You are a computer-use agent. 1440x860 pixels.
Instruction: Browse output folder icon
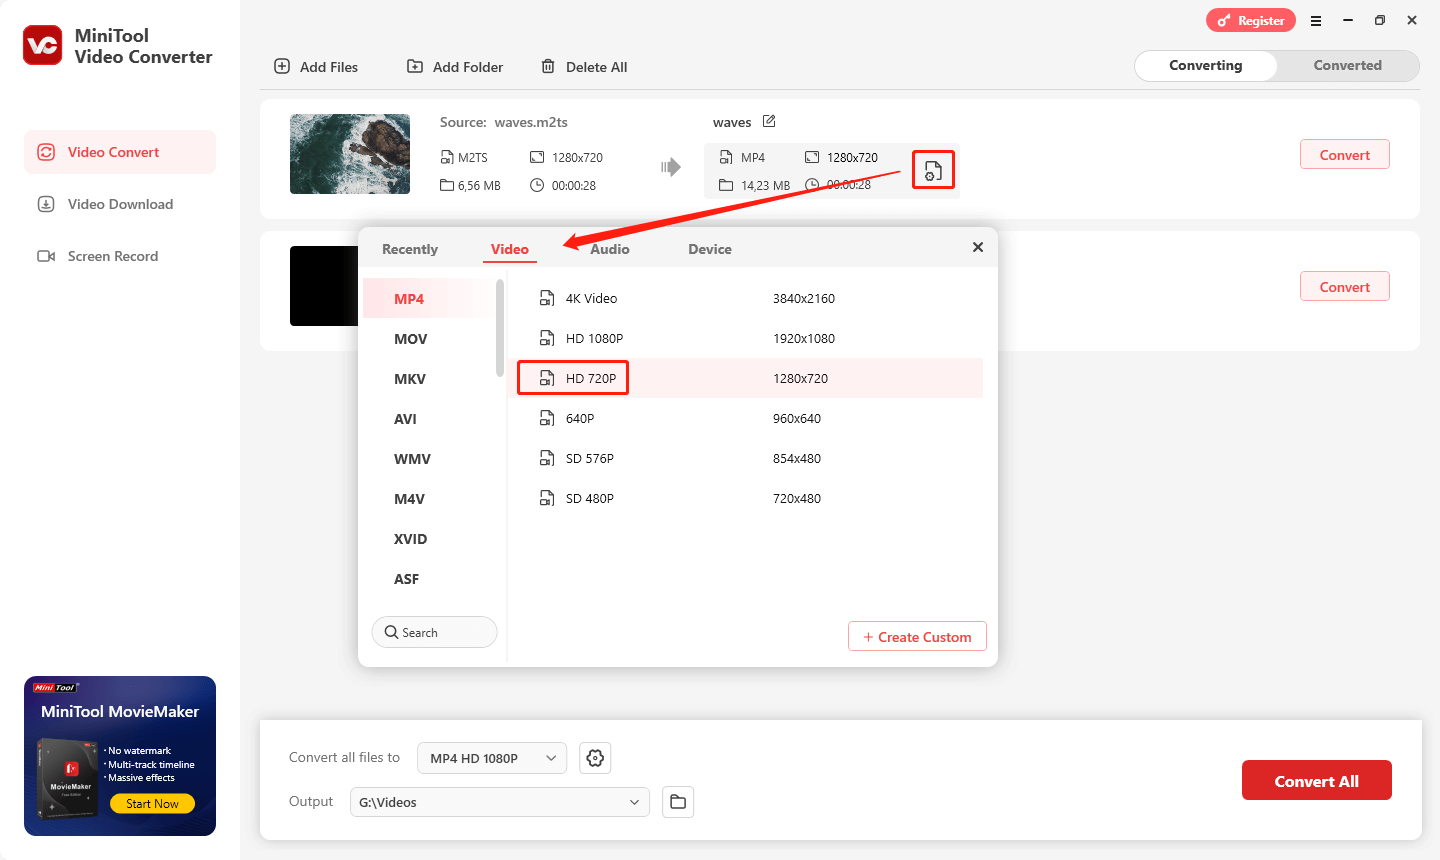(678, 802)
